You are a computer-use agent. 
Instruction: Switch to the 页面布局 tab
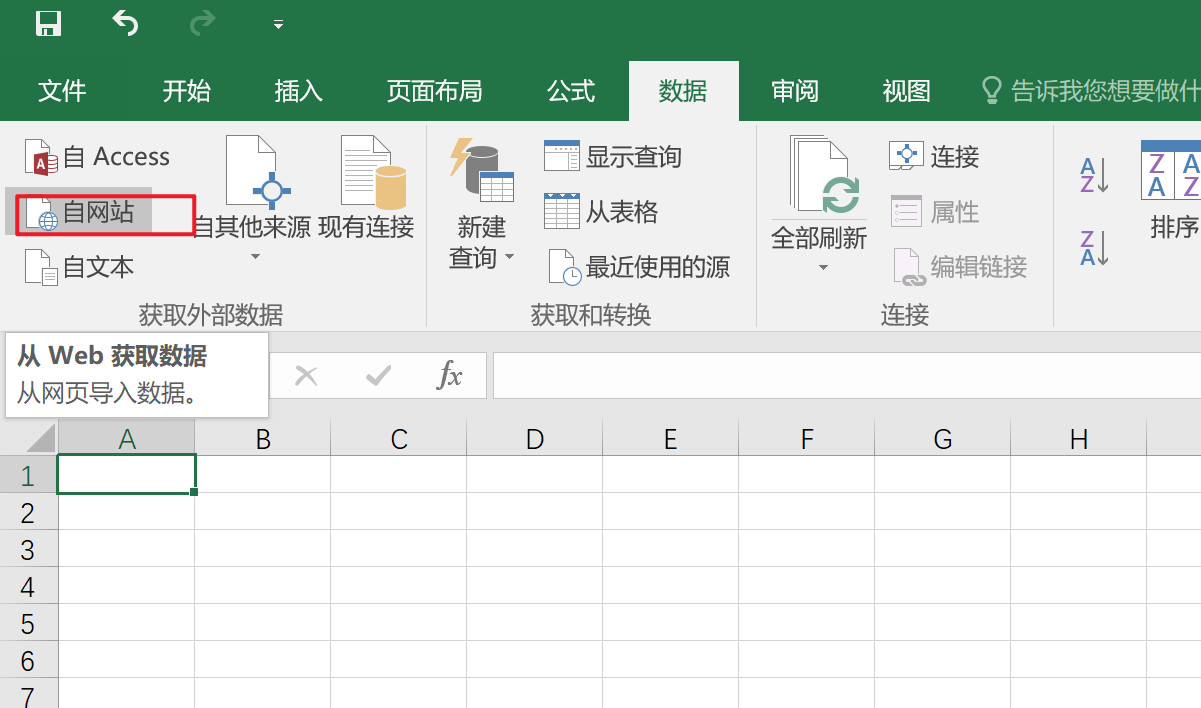pos(435,91)
